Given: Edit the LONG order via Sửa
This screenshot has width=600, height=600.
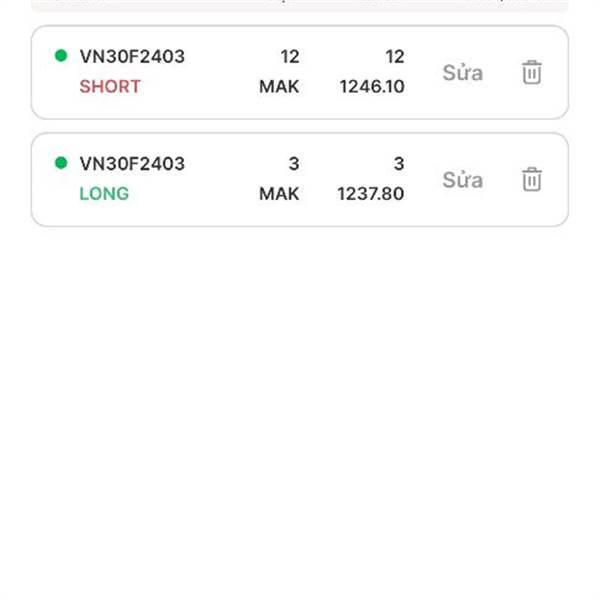Looking at the screenshot, I should click(463, 179).
